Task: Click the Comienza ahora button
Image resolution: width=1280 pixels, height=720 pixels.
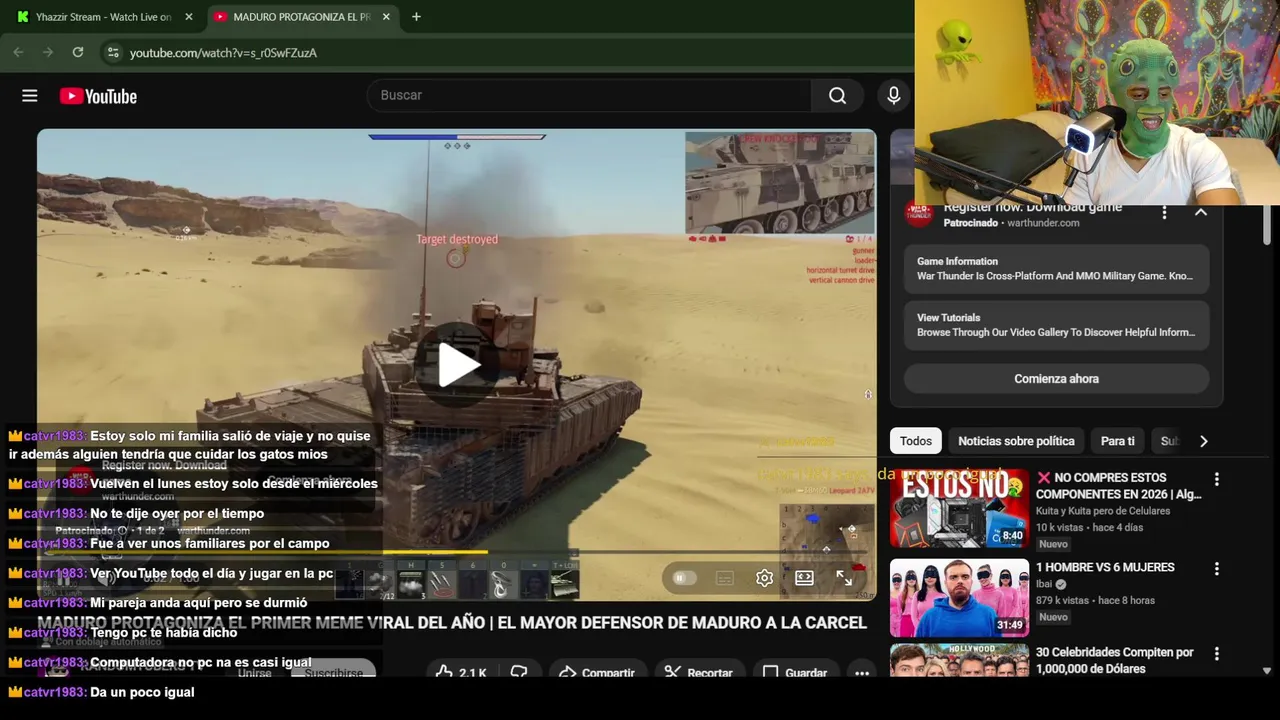Action: point(1056,379)
